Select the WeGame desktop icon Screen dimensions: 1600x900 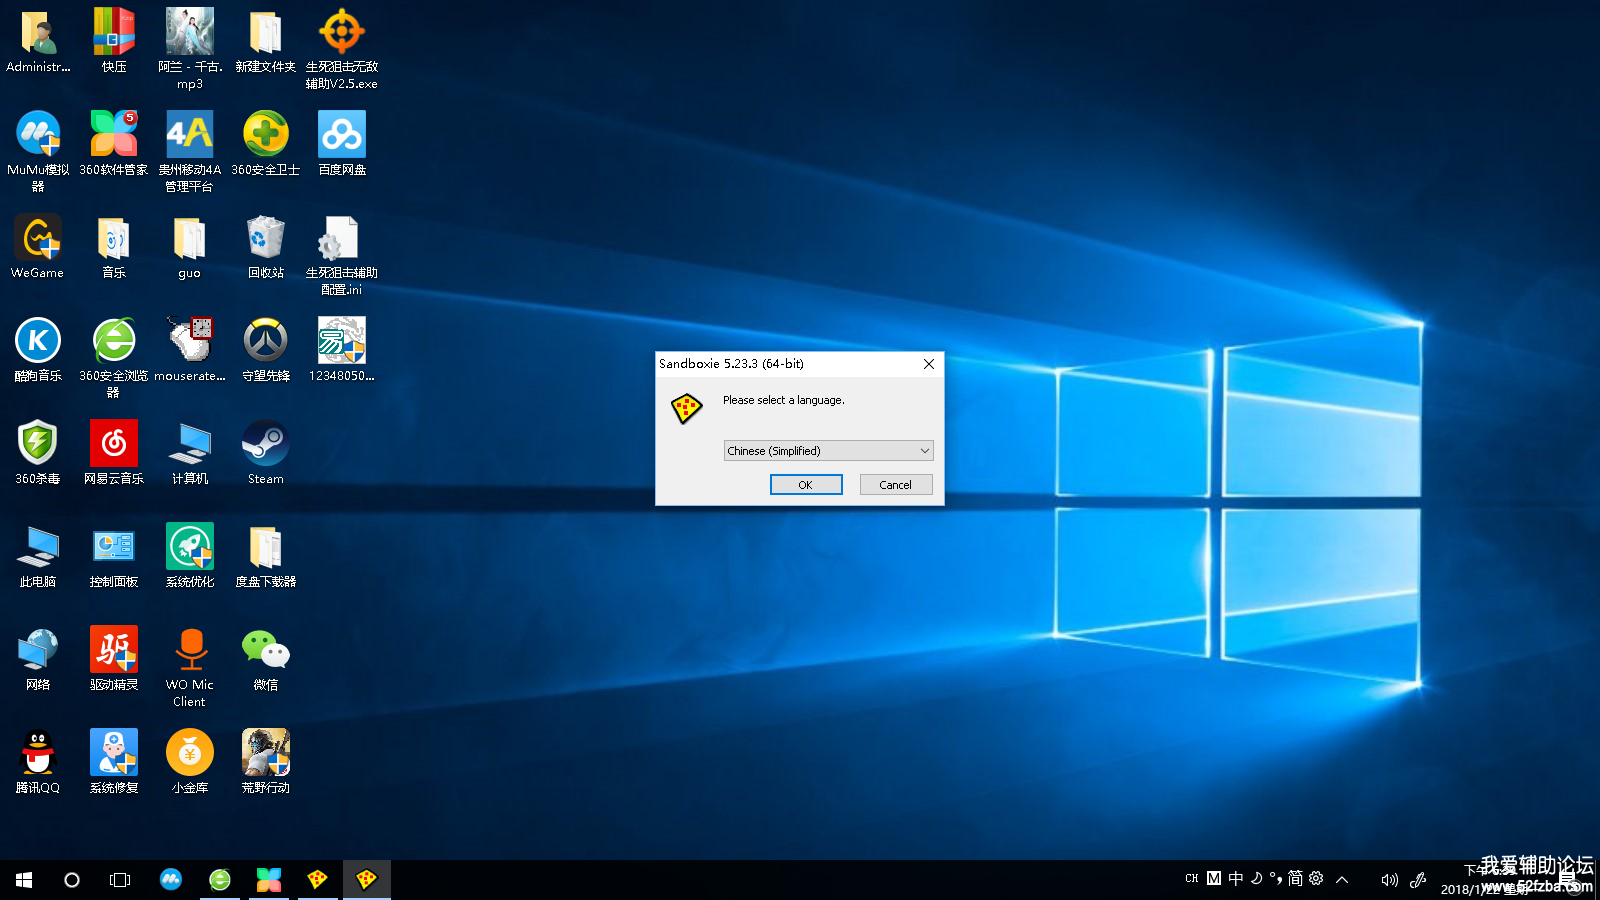(38, 238)
